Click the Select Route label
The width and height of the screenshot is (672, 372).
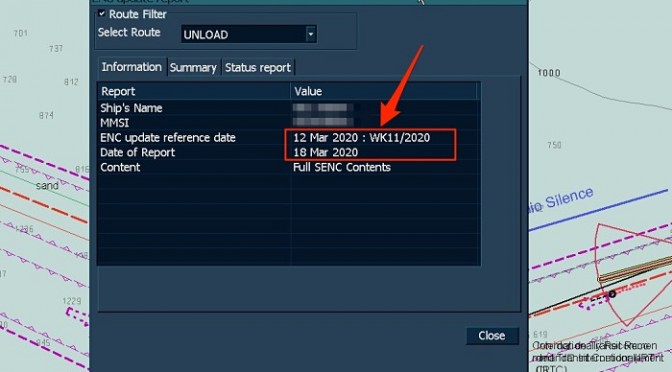[129, 33]
